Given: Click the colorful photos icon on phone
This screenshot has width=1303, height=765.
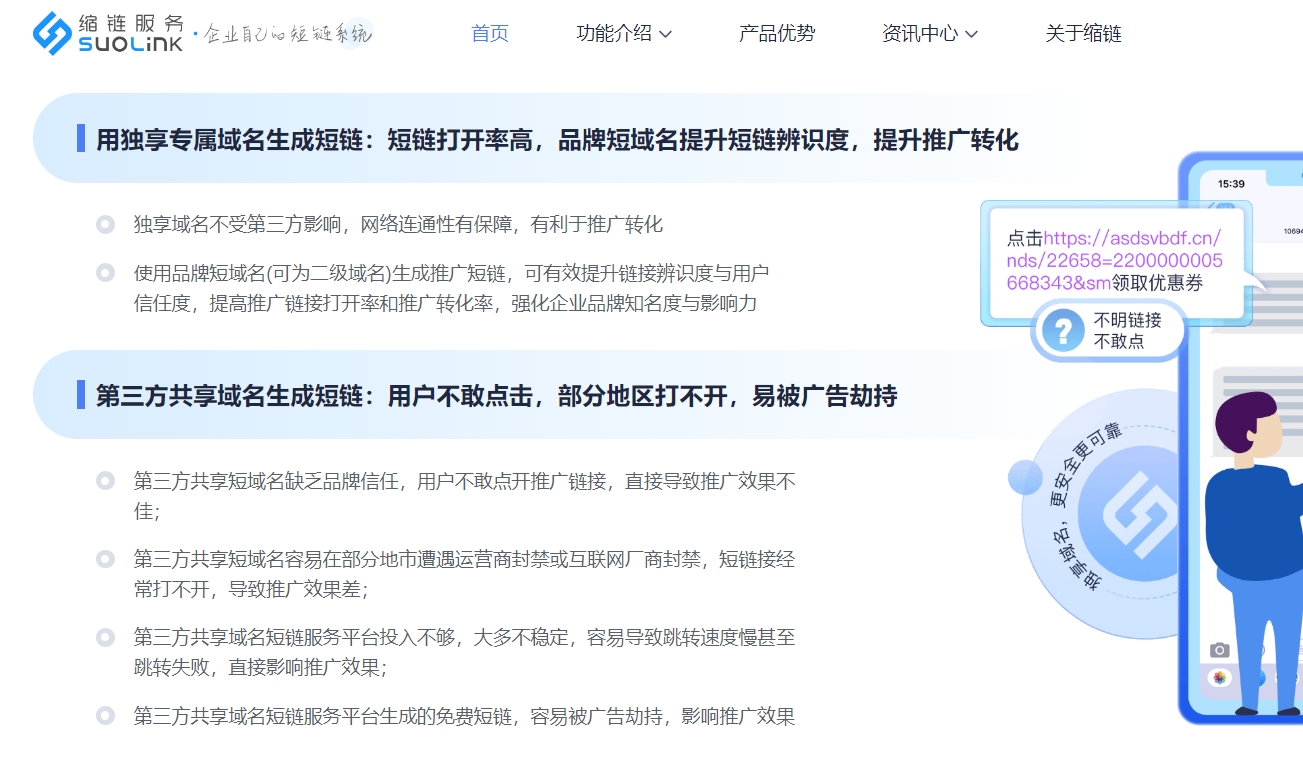Looking at the screenshot, I should coord(1219,678).
